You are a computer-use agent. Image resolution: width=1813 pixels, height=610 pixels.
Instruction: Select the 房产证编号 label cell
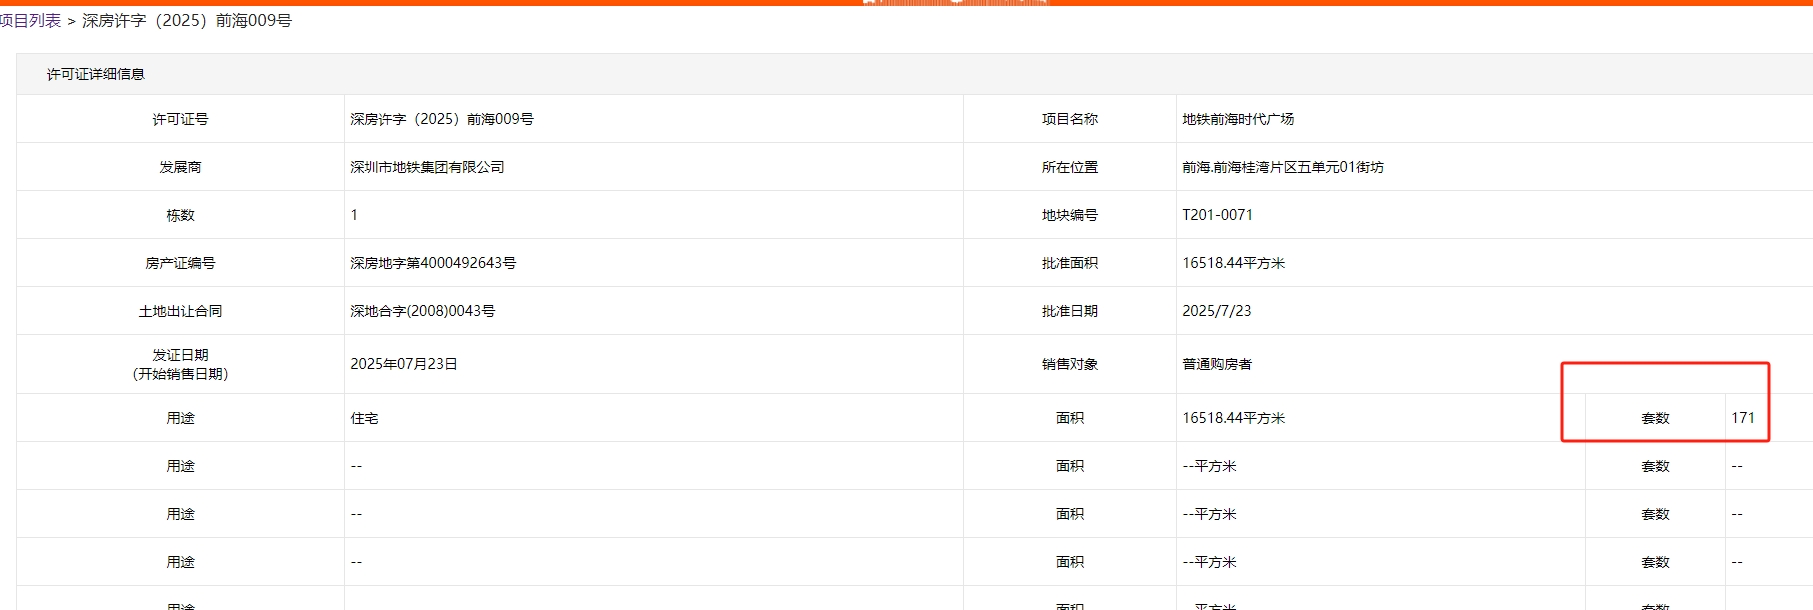(x=180, y=263)
